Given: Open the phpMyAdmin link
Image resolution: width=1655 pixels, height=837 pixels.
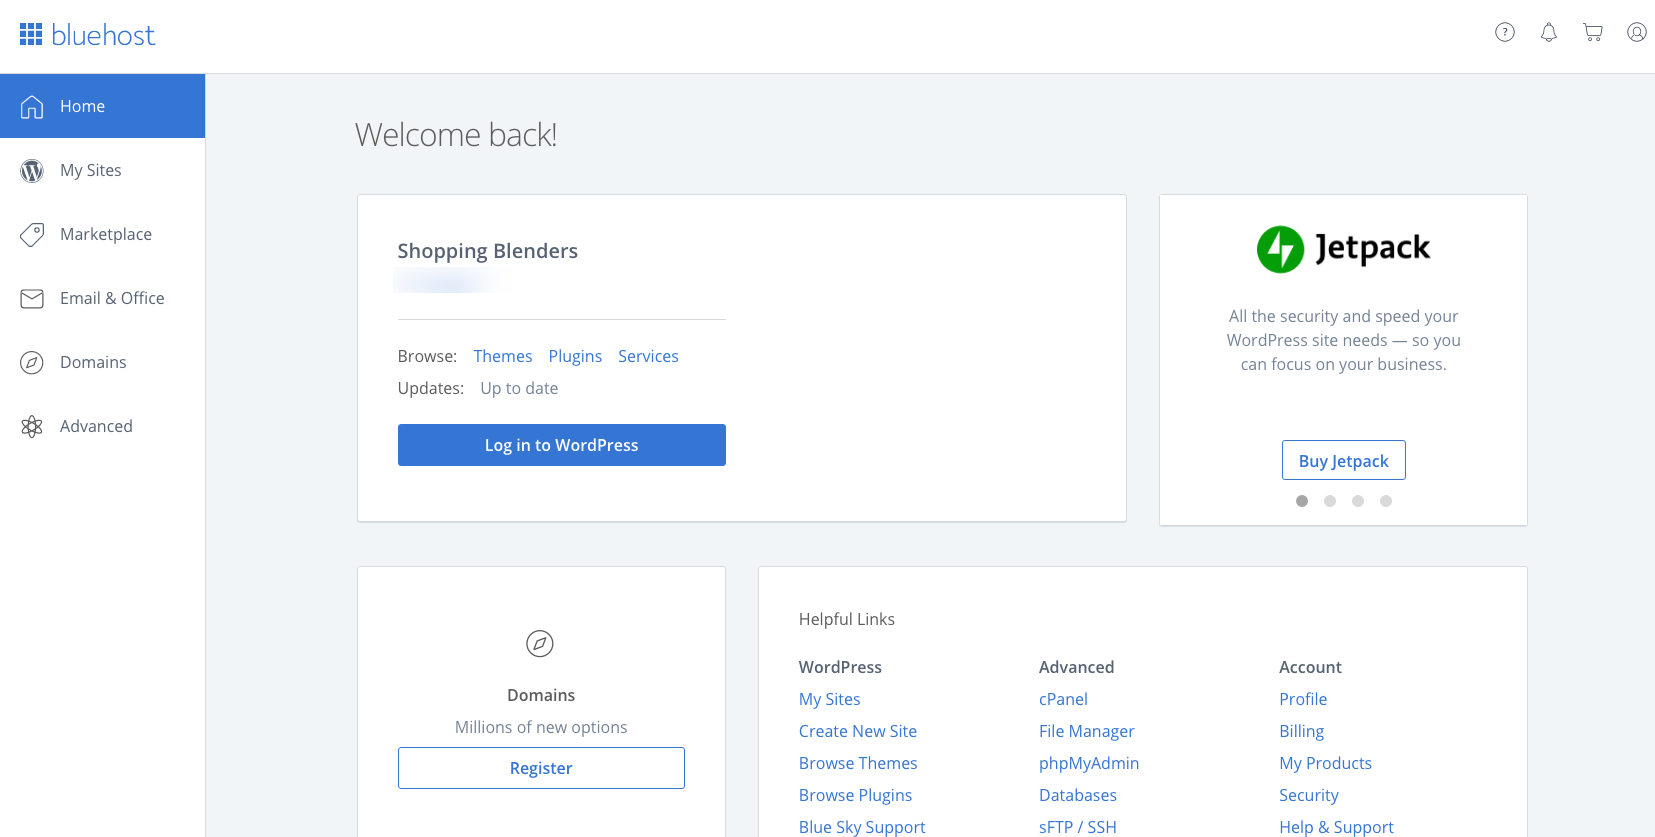Looking at the screenshot, I should pyautogui.click(x=1089, y=763).
